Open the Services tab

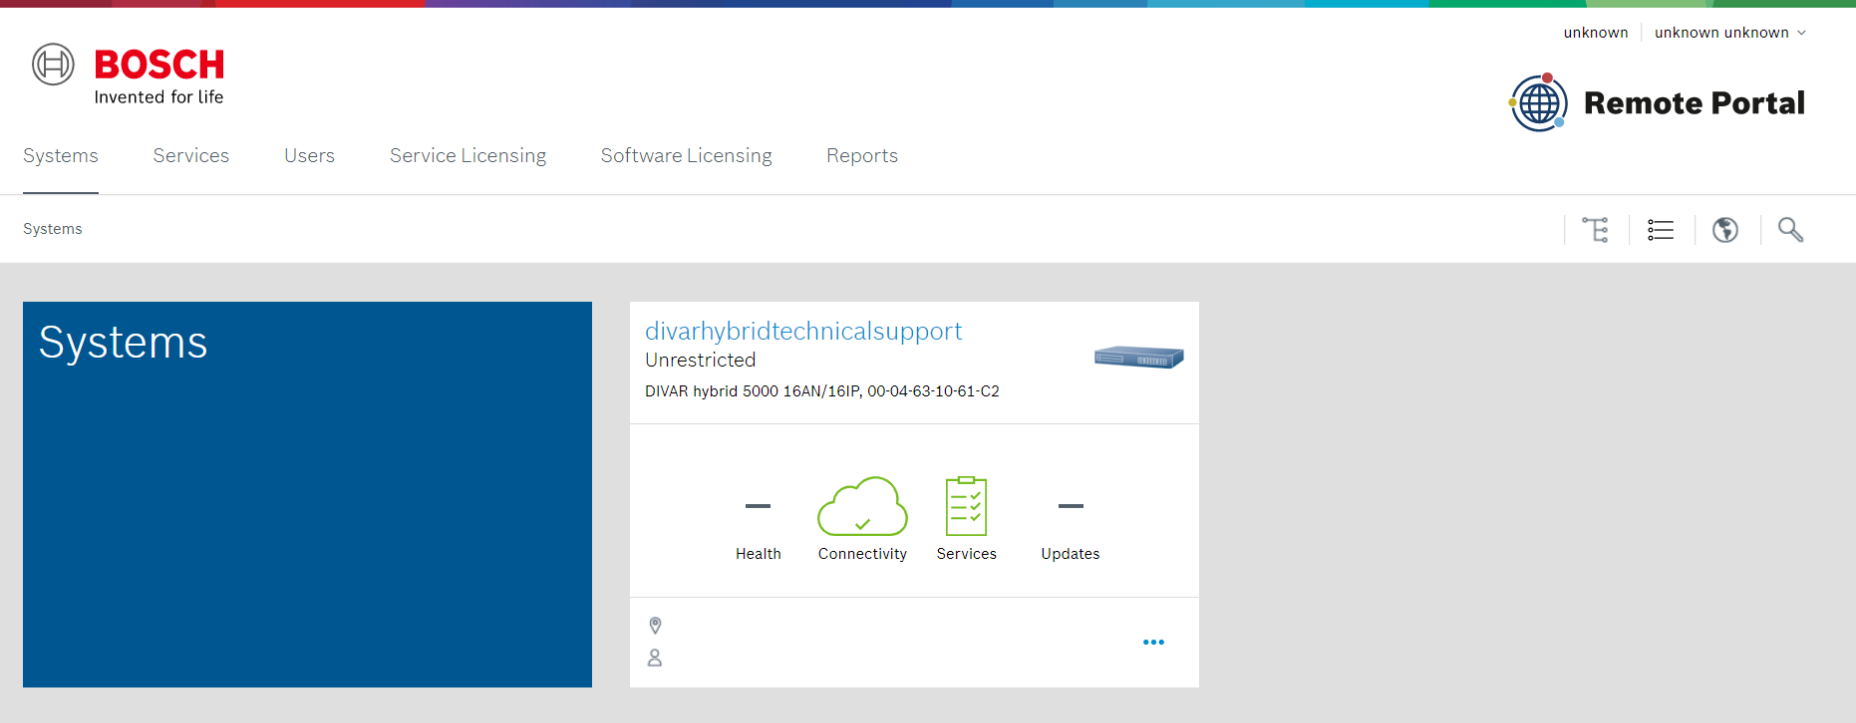191,156
